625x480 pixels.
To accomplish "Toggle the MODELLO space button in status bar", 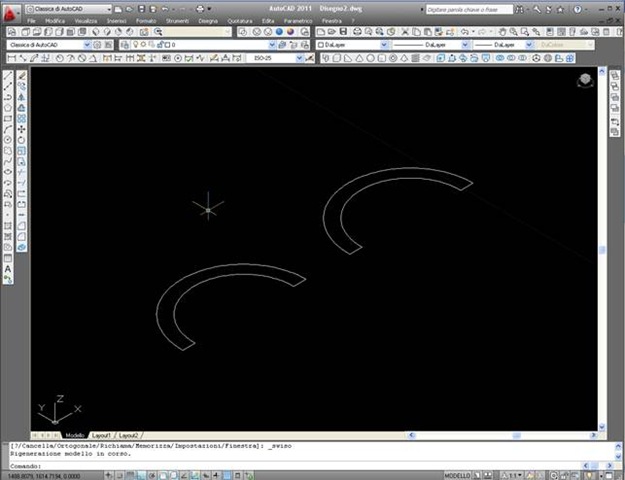I will pos(457,475).
